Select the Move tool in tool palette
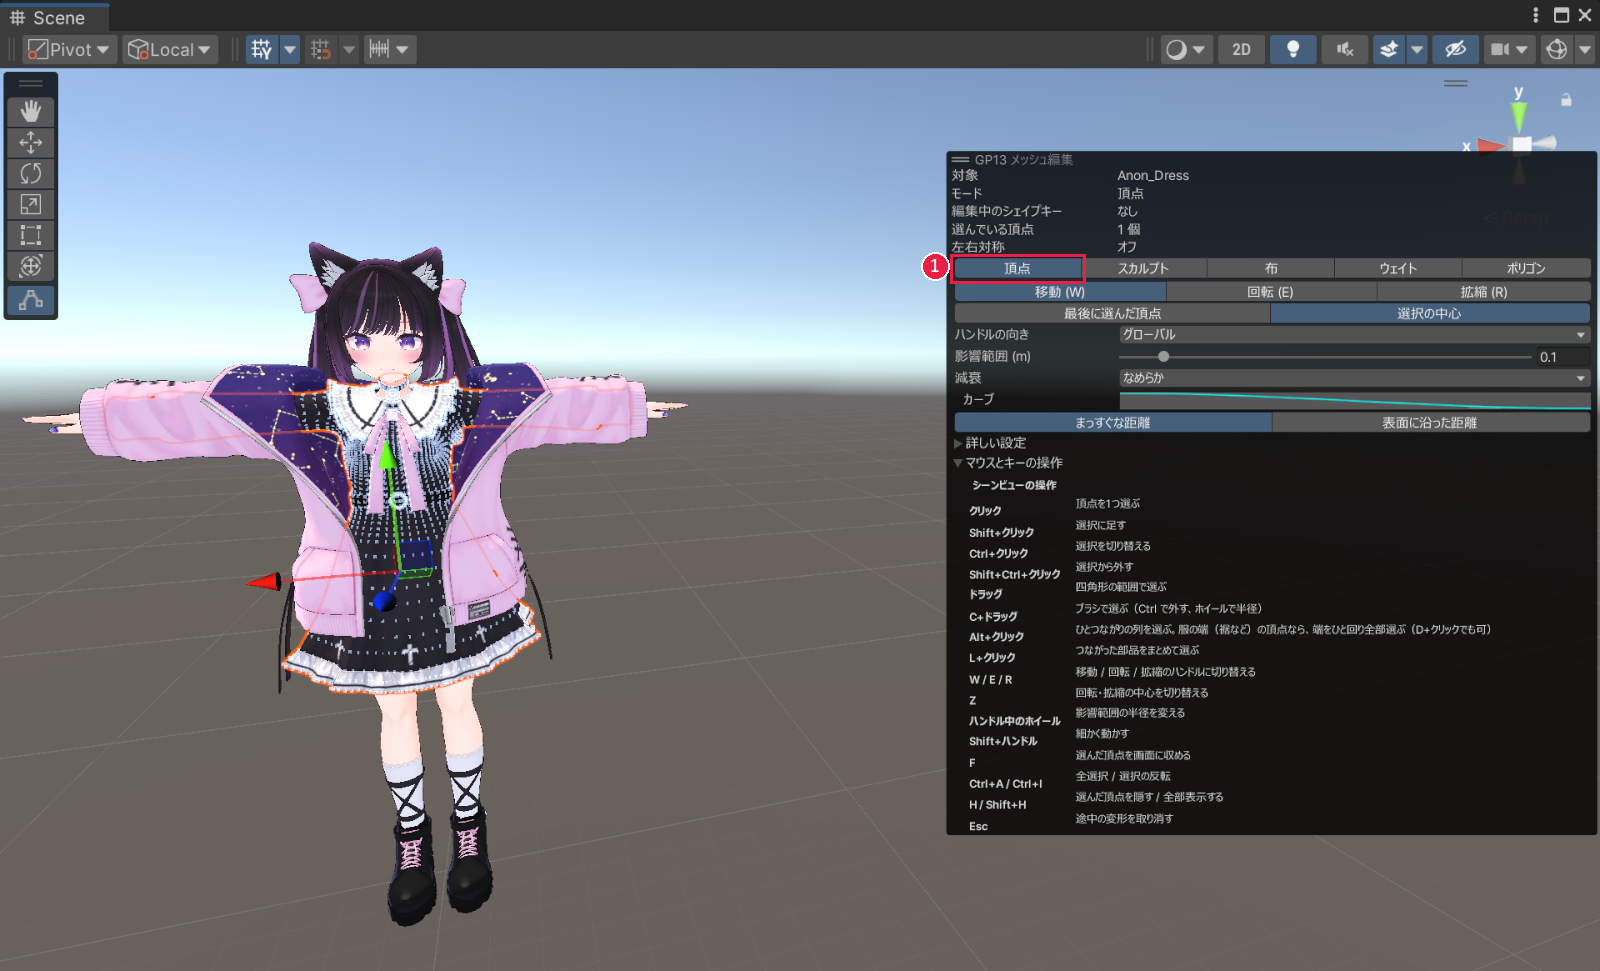This screenshot has height=971, width=1600. point(31,142)
